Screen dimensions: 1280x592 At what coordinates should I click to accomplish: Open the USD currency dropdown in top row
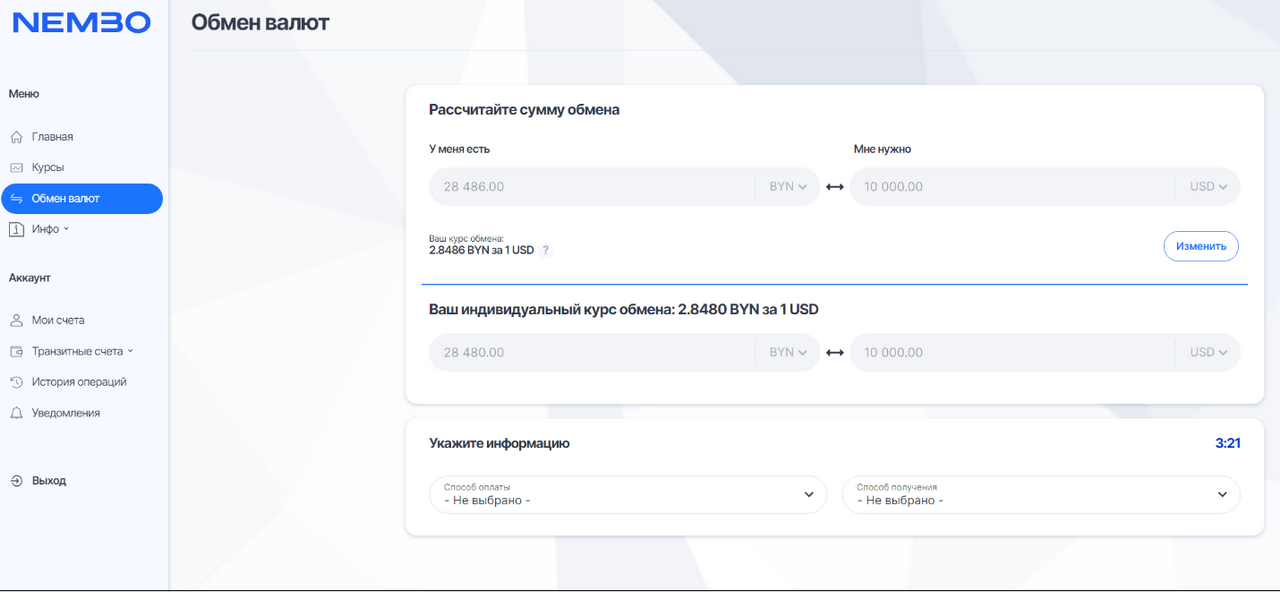[x=1208, y=187]
